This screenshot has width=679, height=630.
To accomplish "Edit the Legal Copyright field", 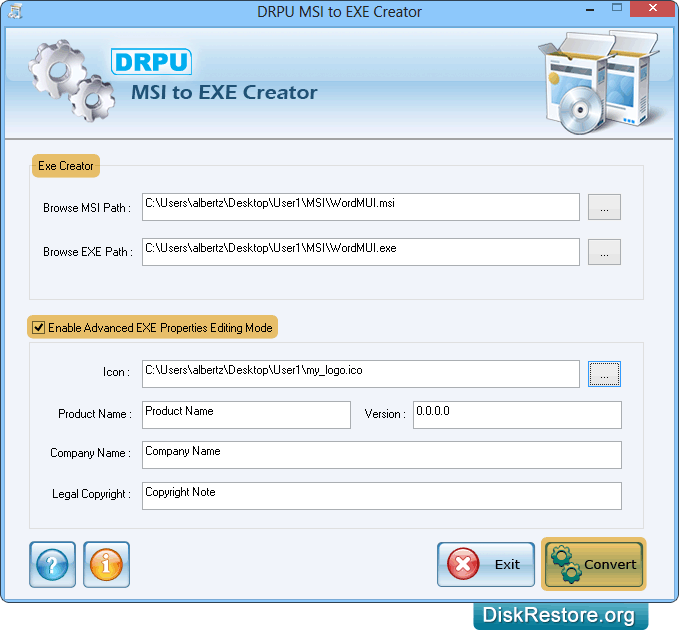I will click(382, 496).
